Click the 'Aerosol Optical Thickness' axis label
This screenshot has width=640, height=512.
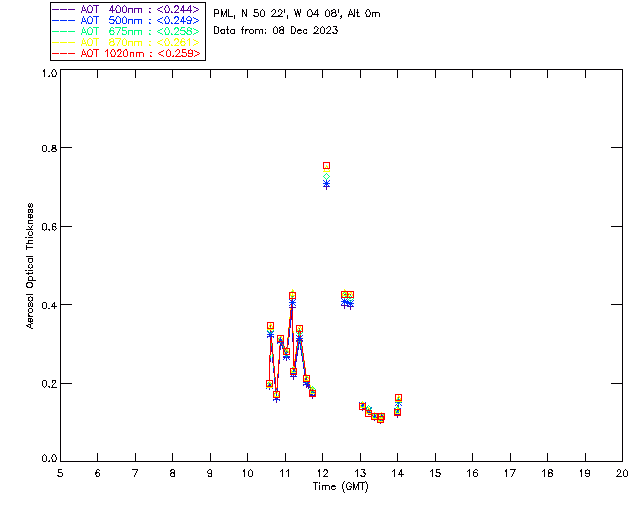pos(30,266)
